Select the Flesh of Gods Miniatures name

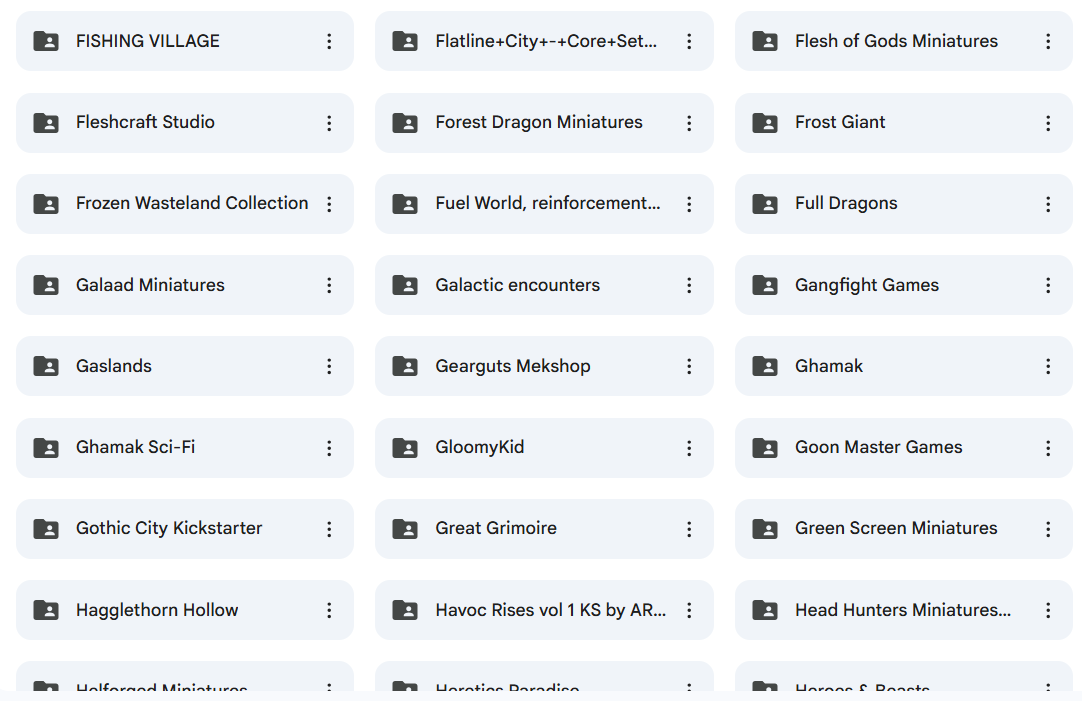click(x=896, y=41)
